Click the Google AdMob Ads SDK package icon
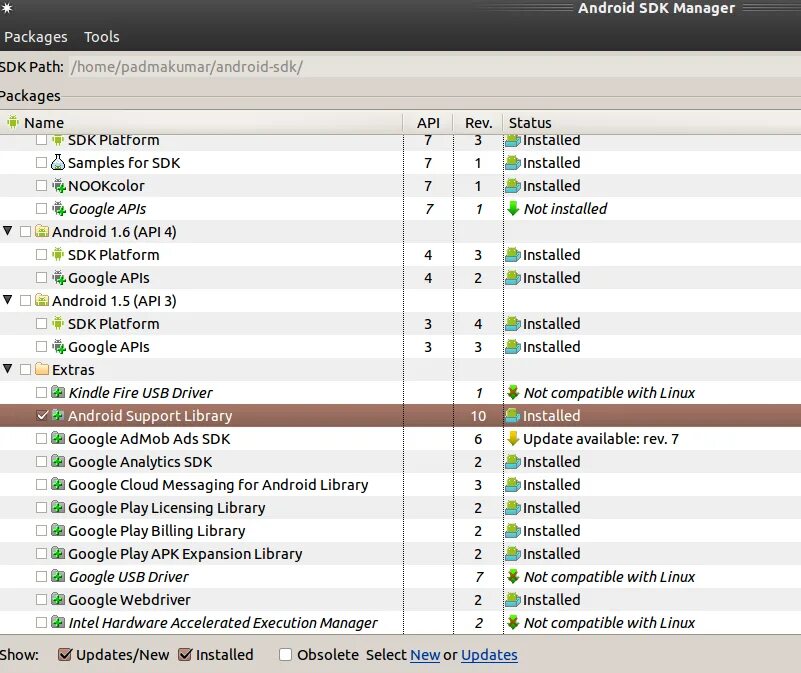The height and width of the screenshot is (673, 801). point(58,438)
